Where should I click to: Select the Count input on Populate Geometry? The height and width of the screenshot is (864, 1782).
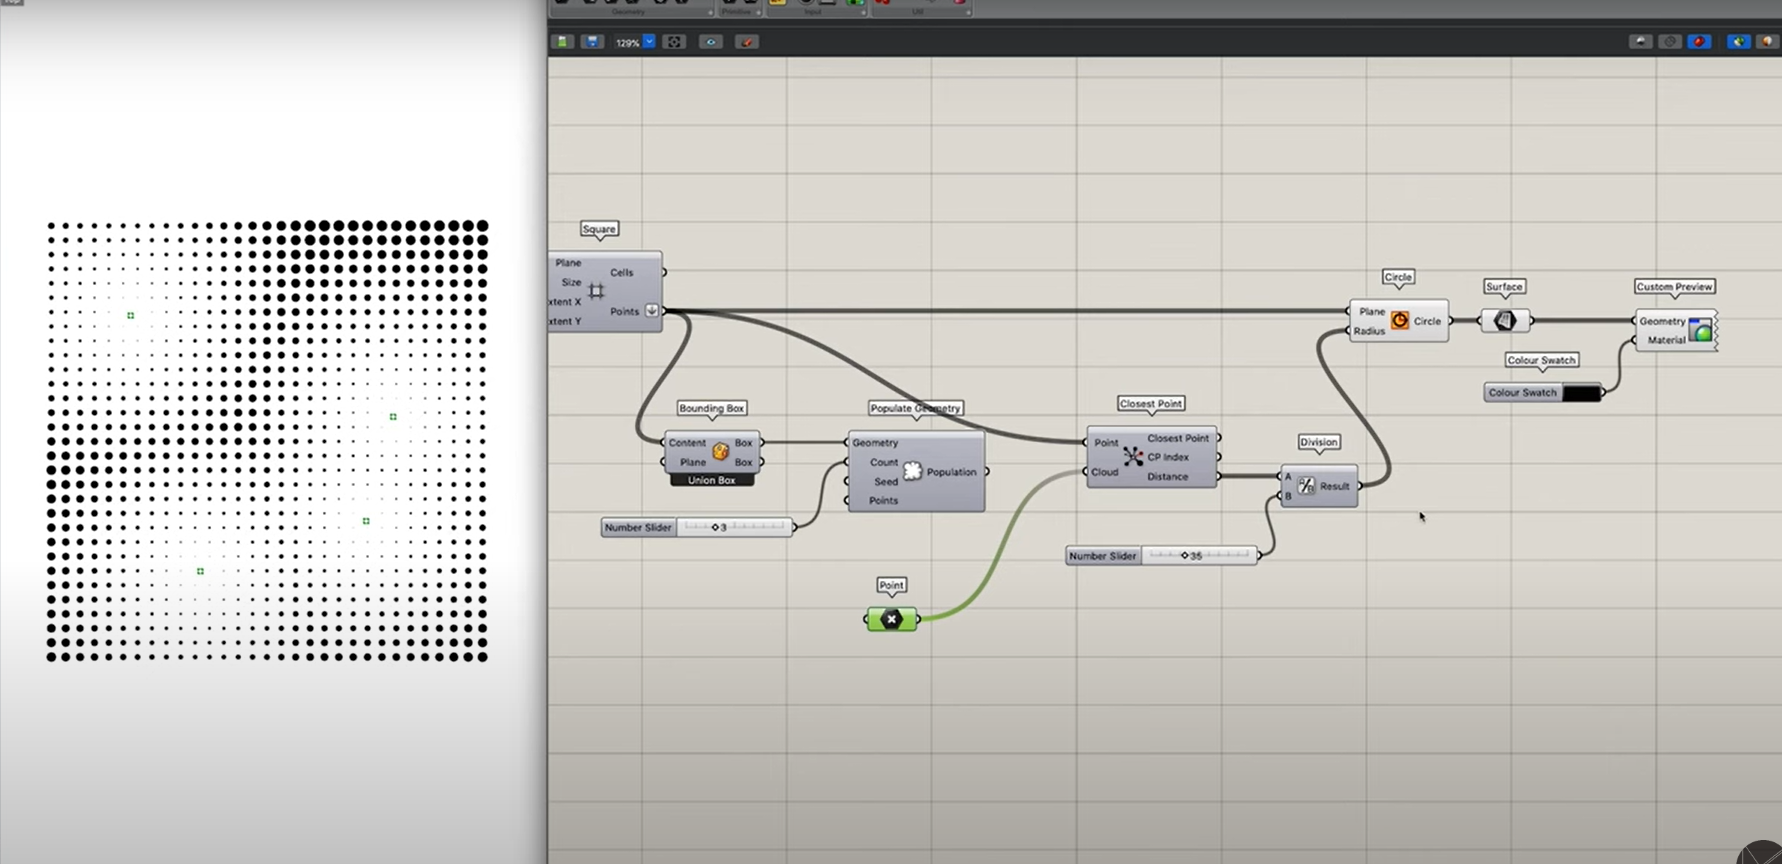(884, 462)
